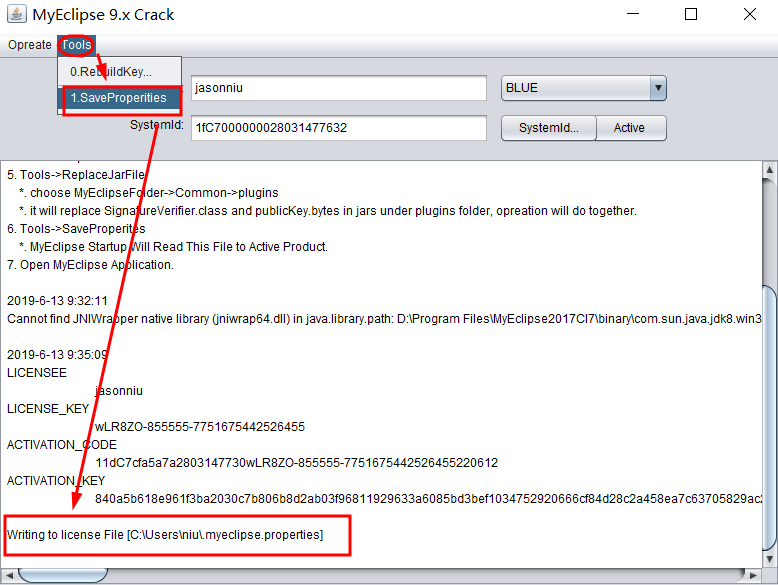Click the 'it will replace SignatureVerifier.class' line

pos(327,211)
